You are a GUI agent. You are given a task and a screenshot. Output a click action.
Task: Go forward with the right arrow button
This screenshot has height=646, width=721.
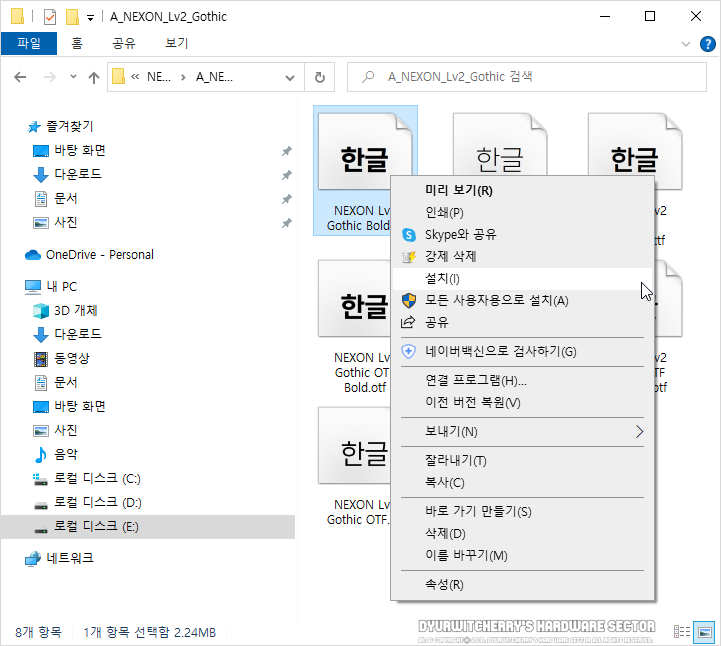click(49, 77)
